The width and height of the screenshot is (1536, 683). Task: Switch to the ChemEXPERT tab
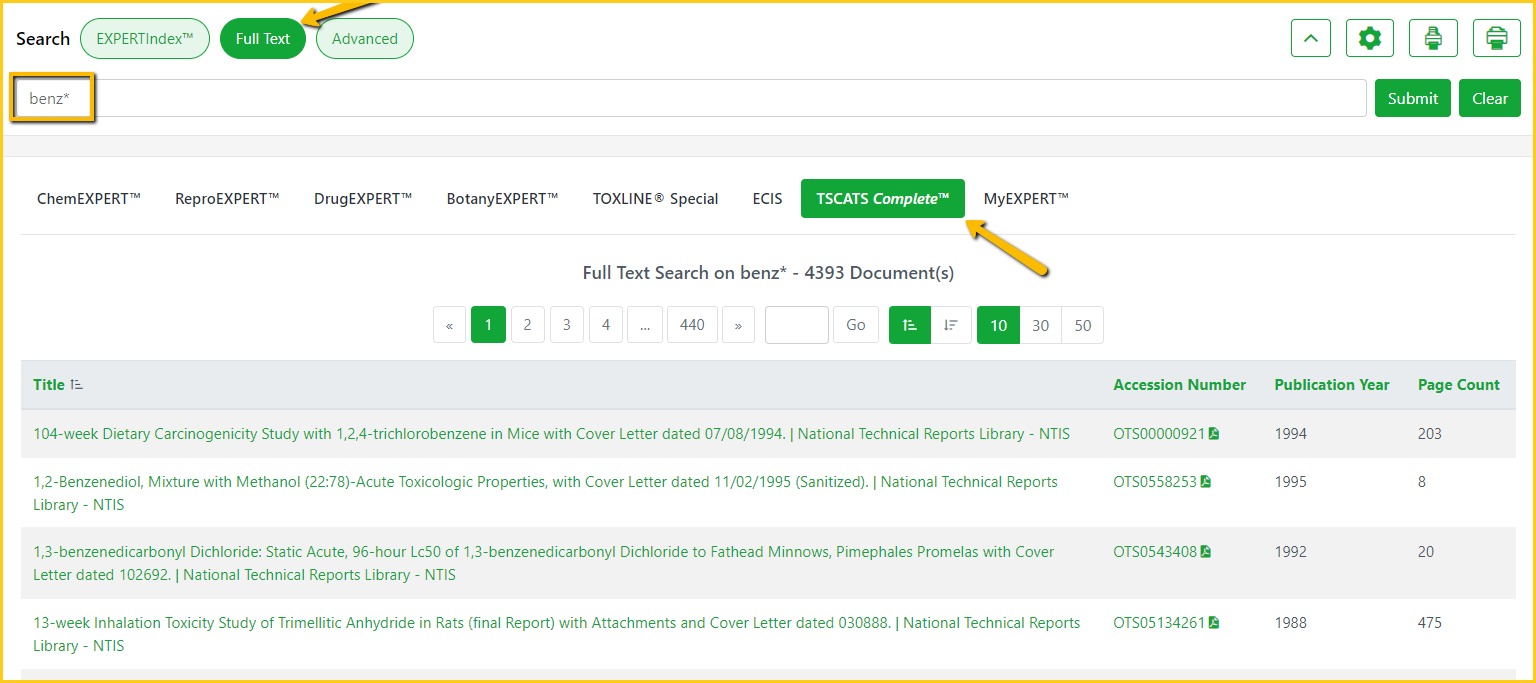click(89, 199)
